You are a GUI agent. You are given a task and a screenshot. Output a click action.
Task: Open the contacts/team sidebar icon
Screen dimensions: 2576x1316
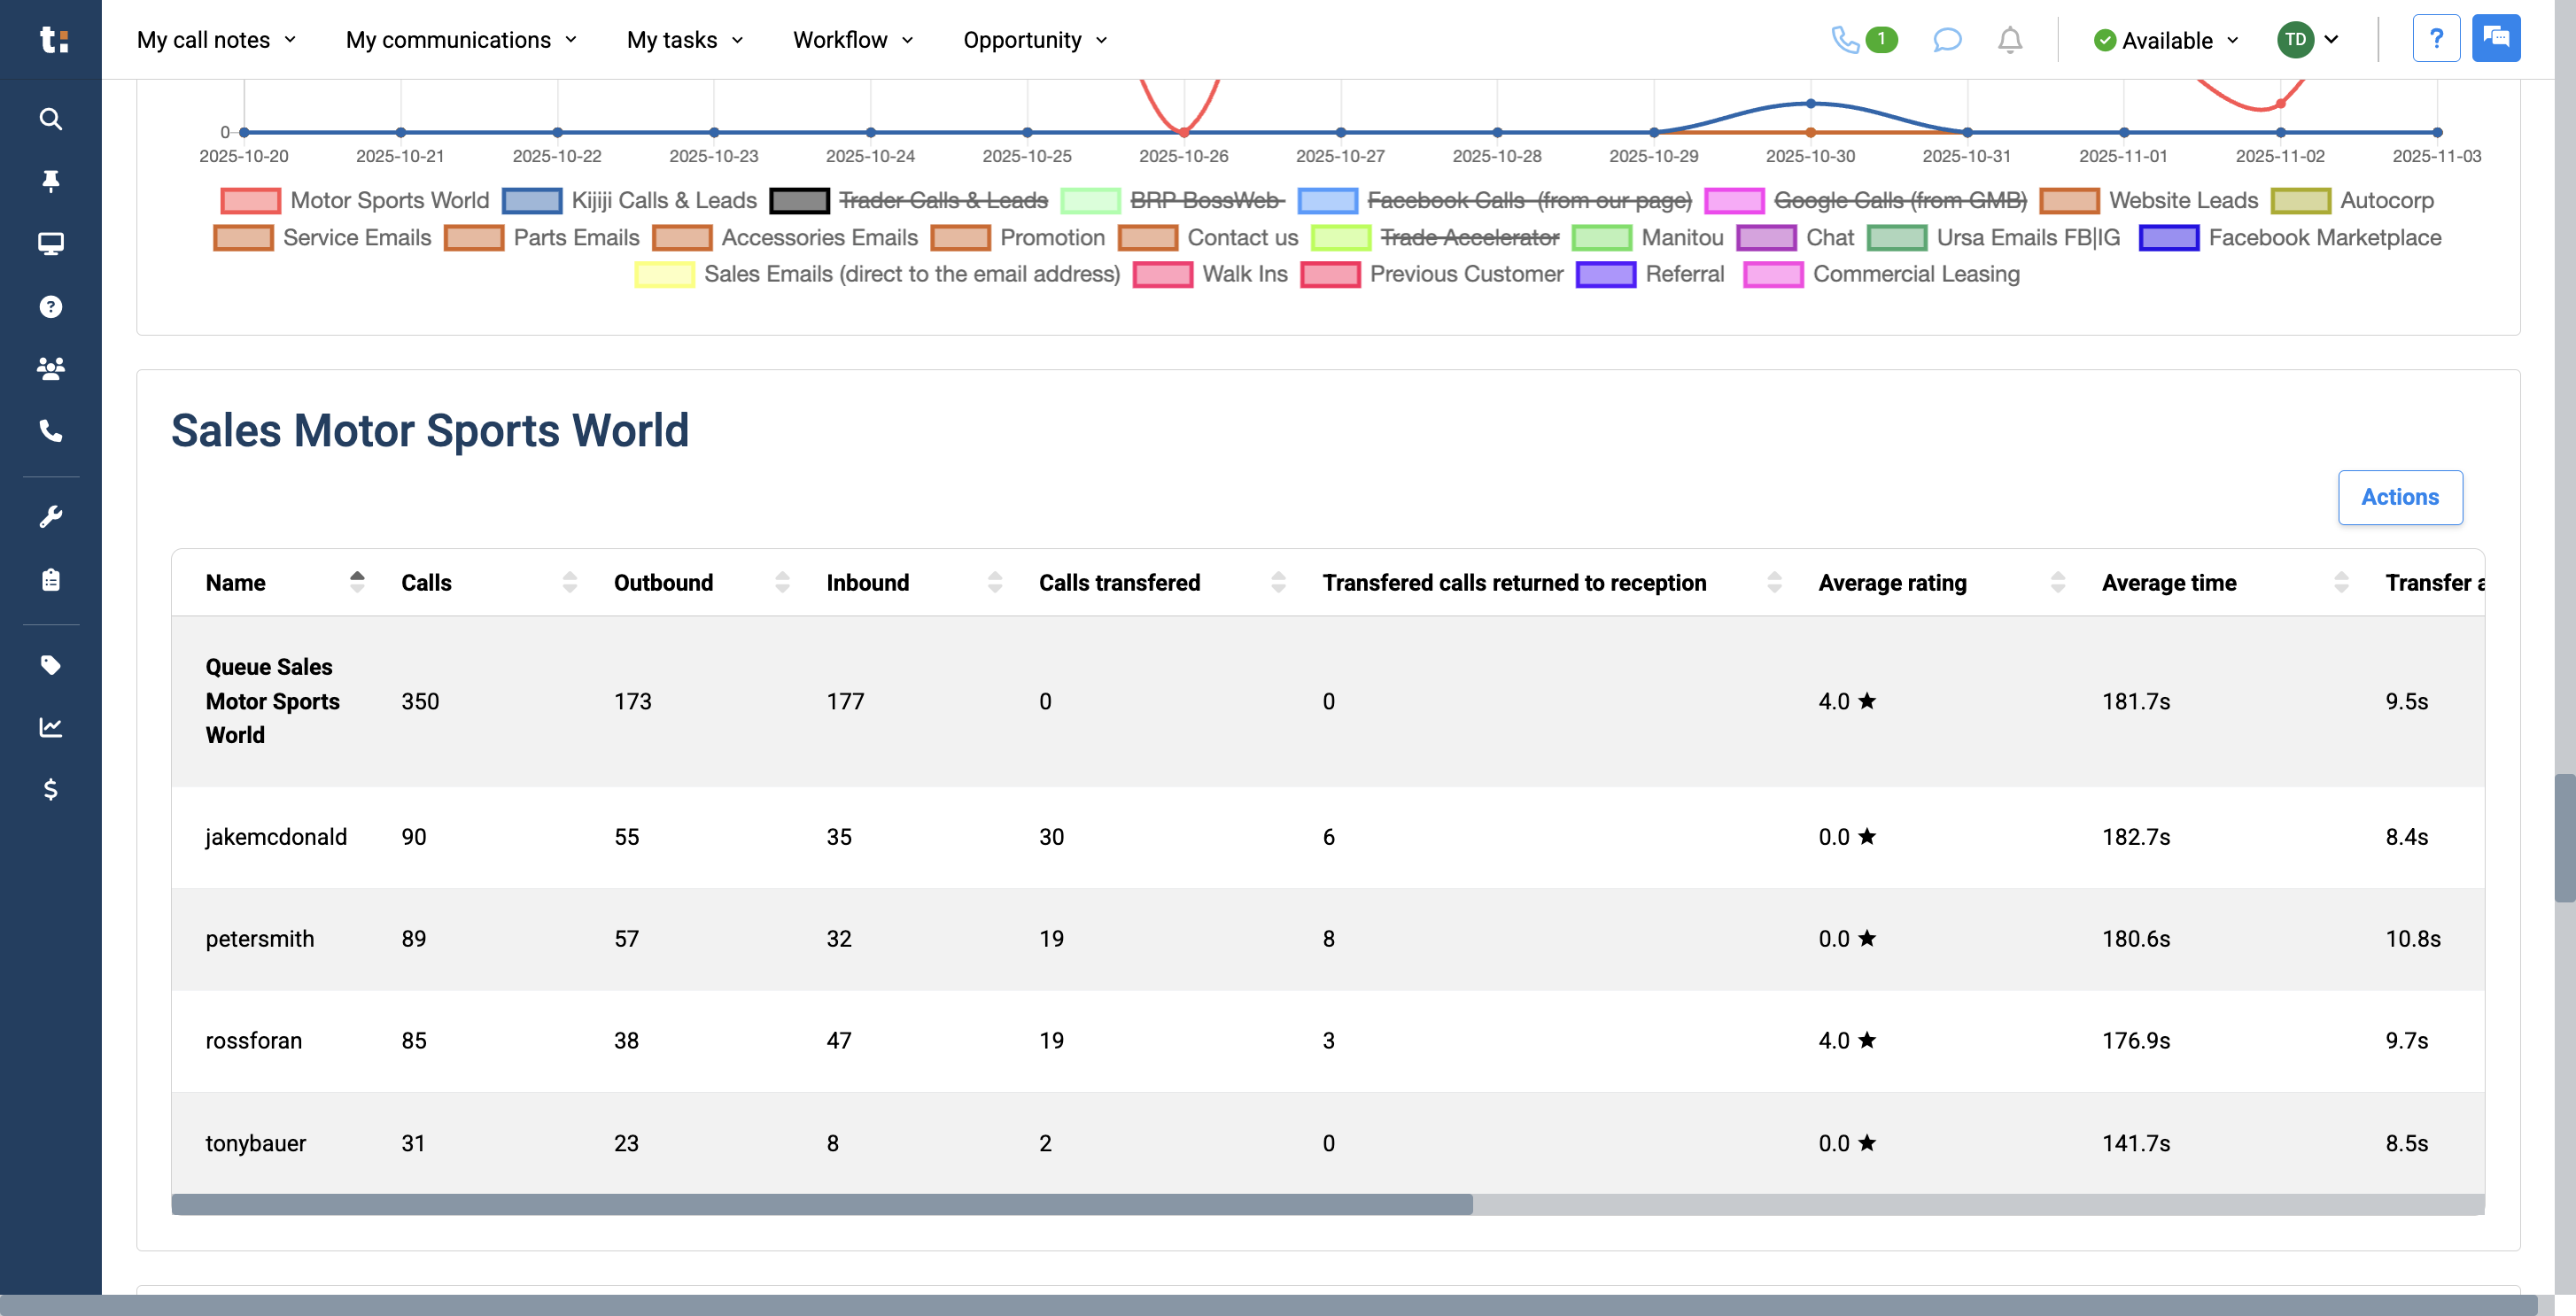point(50,368)
